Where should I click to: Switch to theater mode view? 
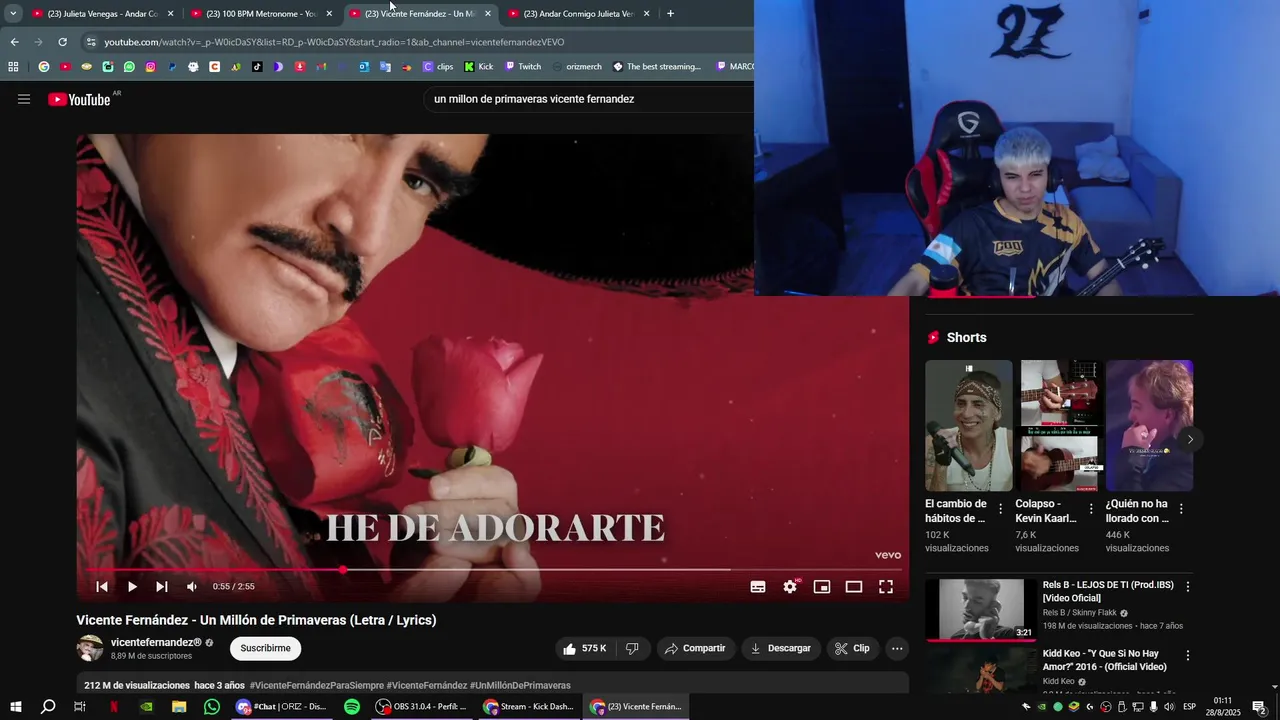coord(854,587)
